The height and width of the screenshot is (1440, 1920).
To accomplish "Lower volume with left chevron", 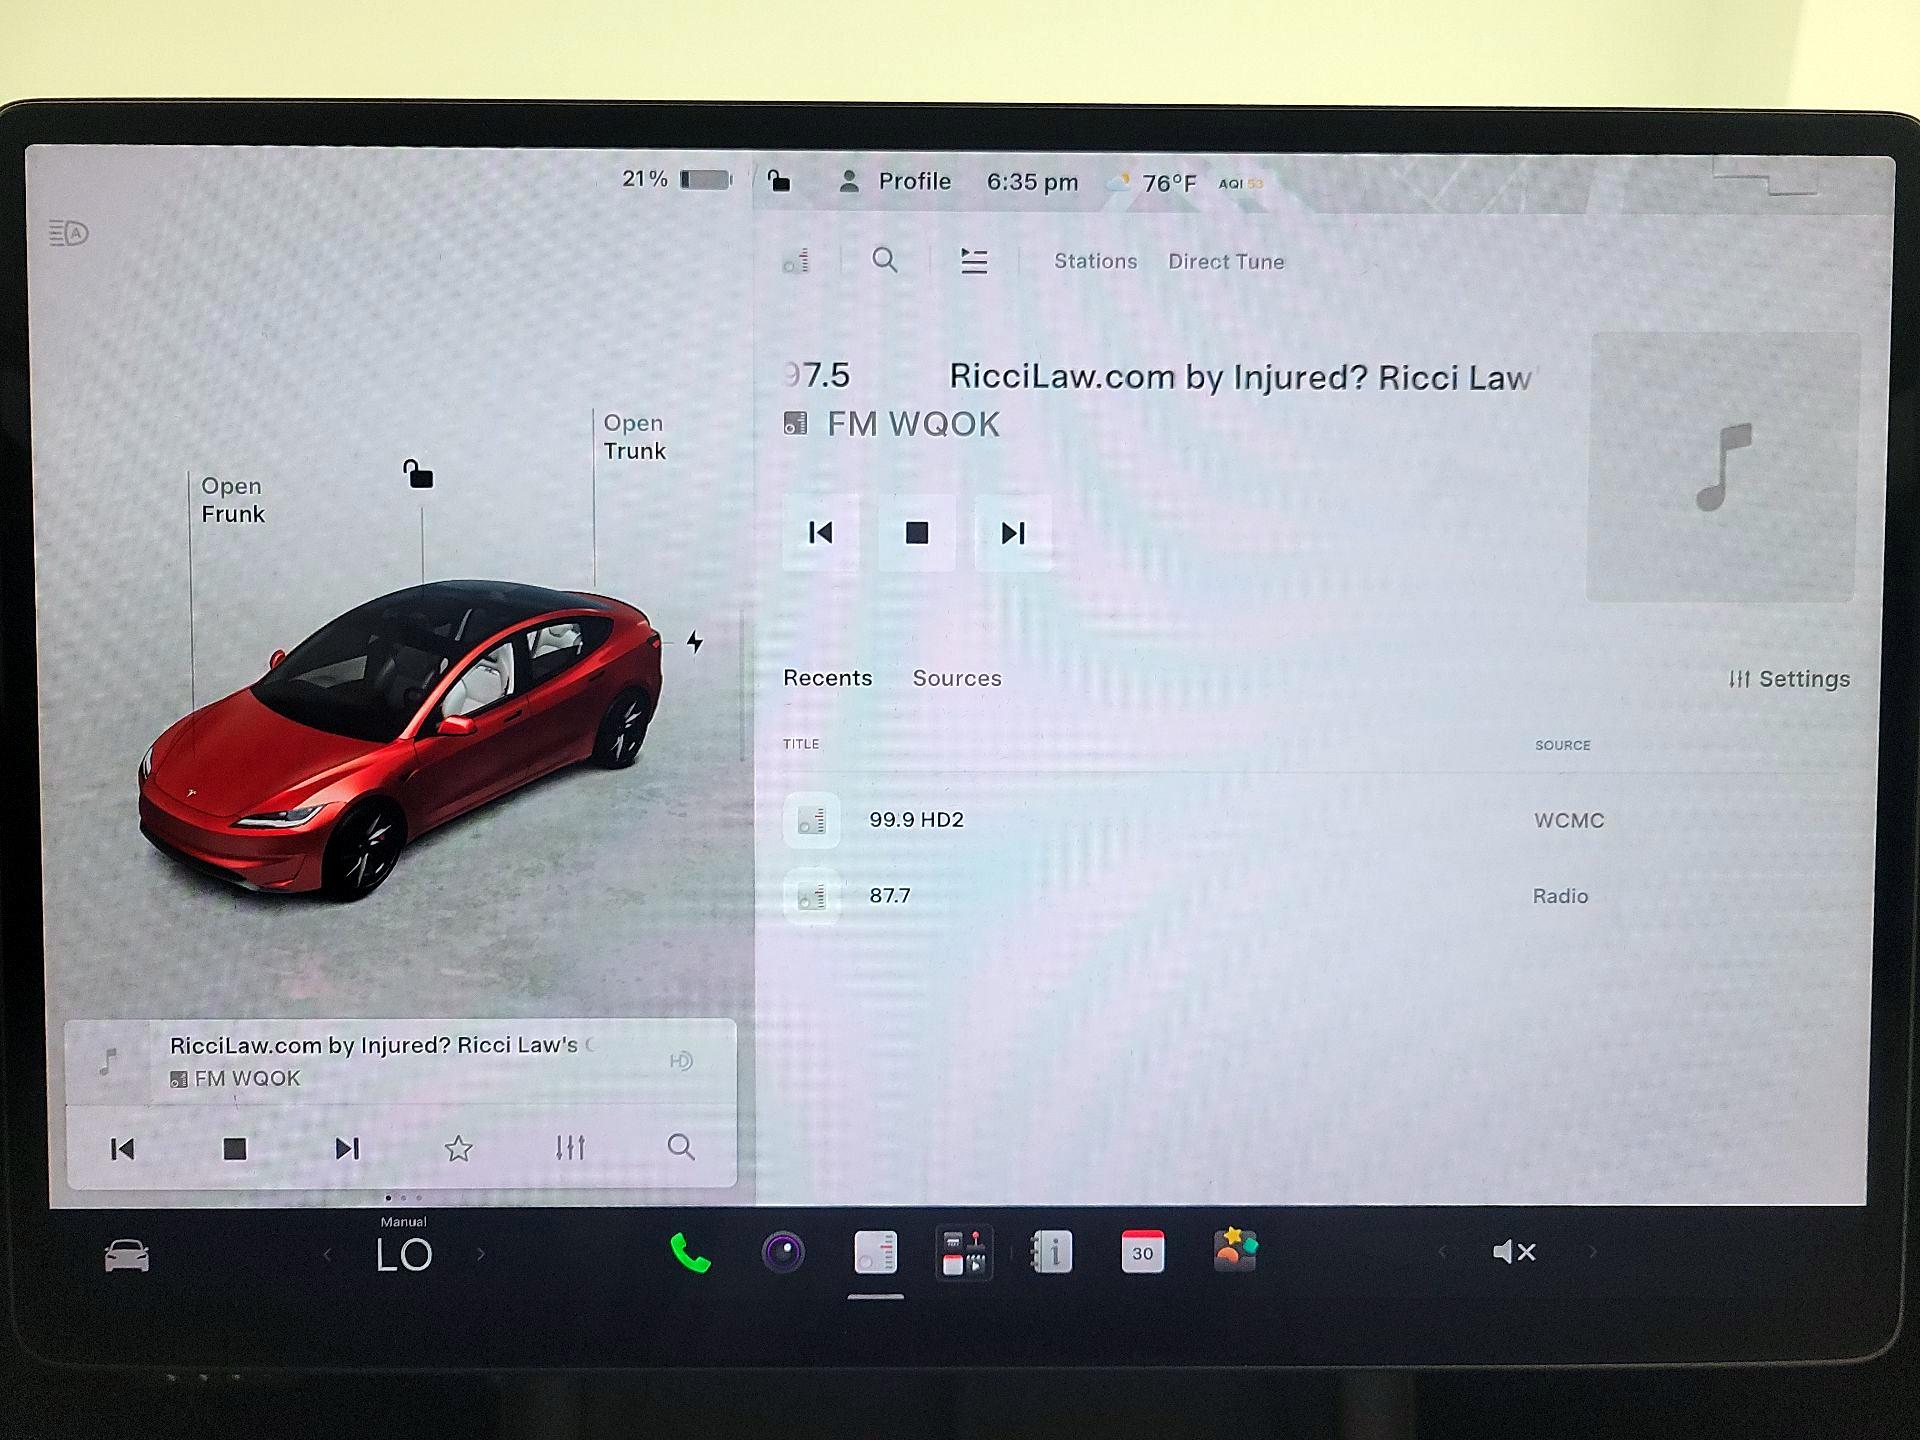I will click(x=1441, y=1252).
